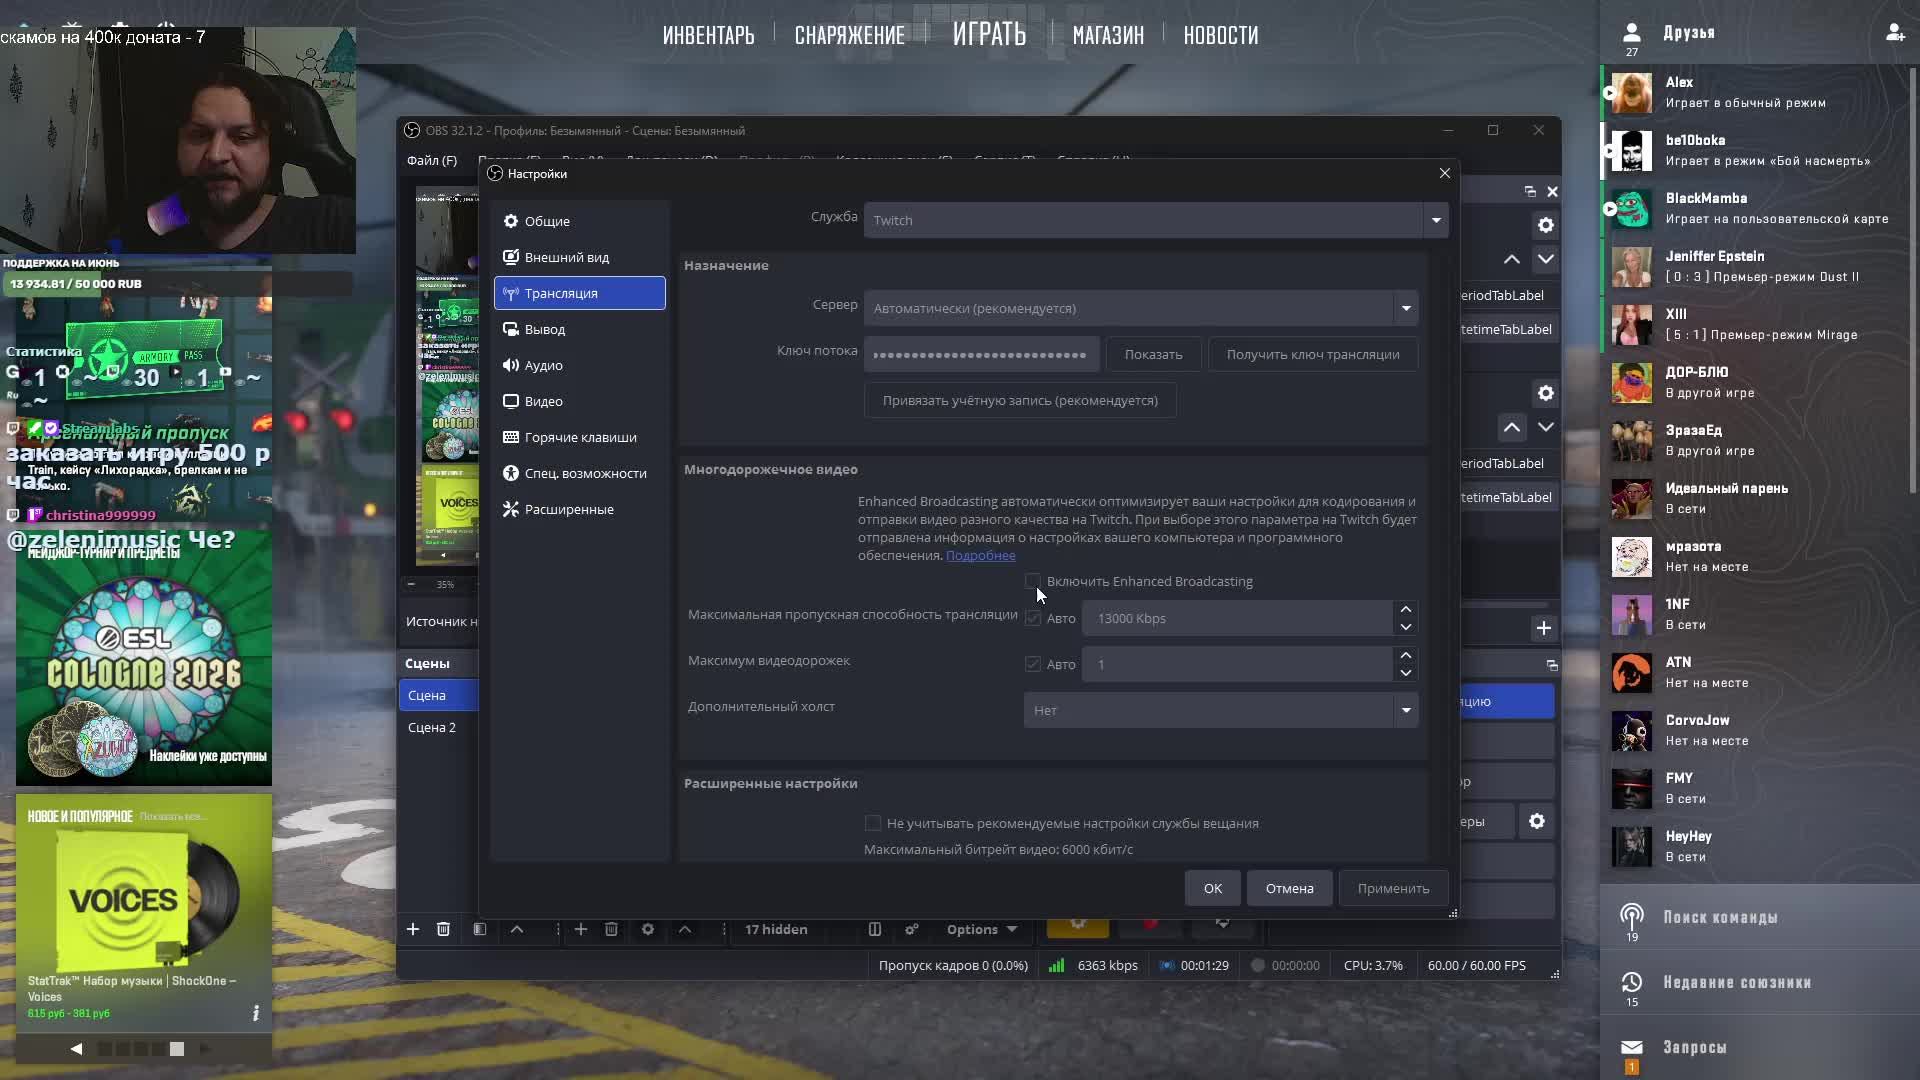Check Не учитывать рекомендуемые настройки службы вещания
The width and height of the screenshot is (1920, 1080).
pyautogui.click(x=873, y=823)
